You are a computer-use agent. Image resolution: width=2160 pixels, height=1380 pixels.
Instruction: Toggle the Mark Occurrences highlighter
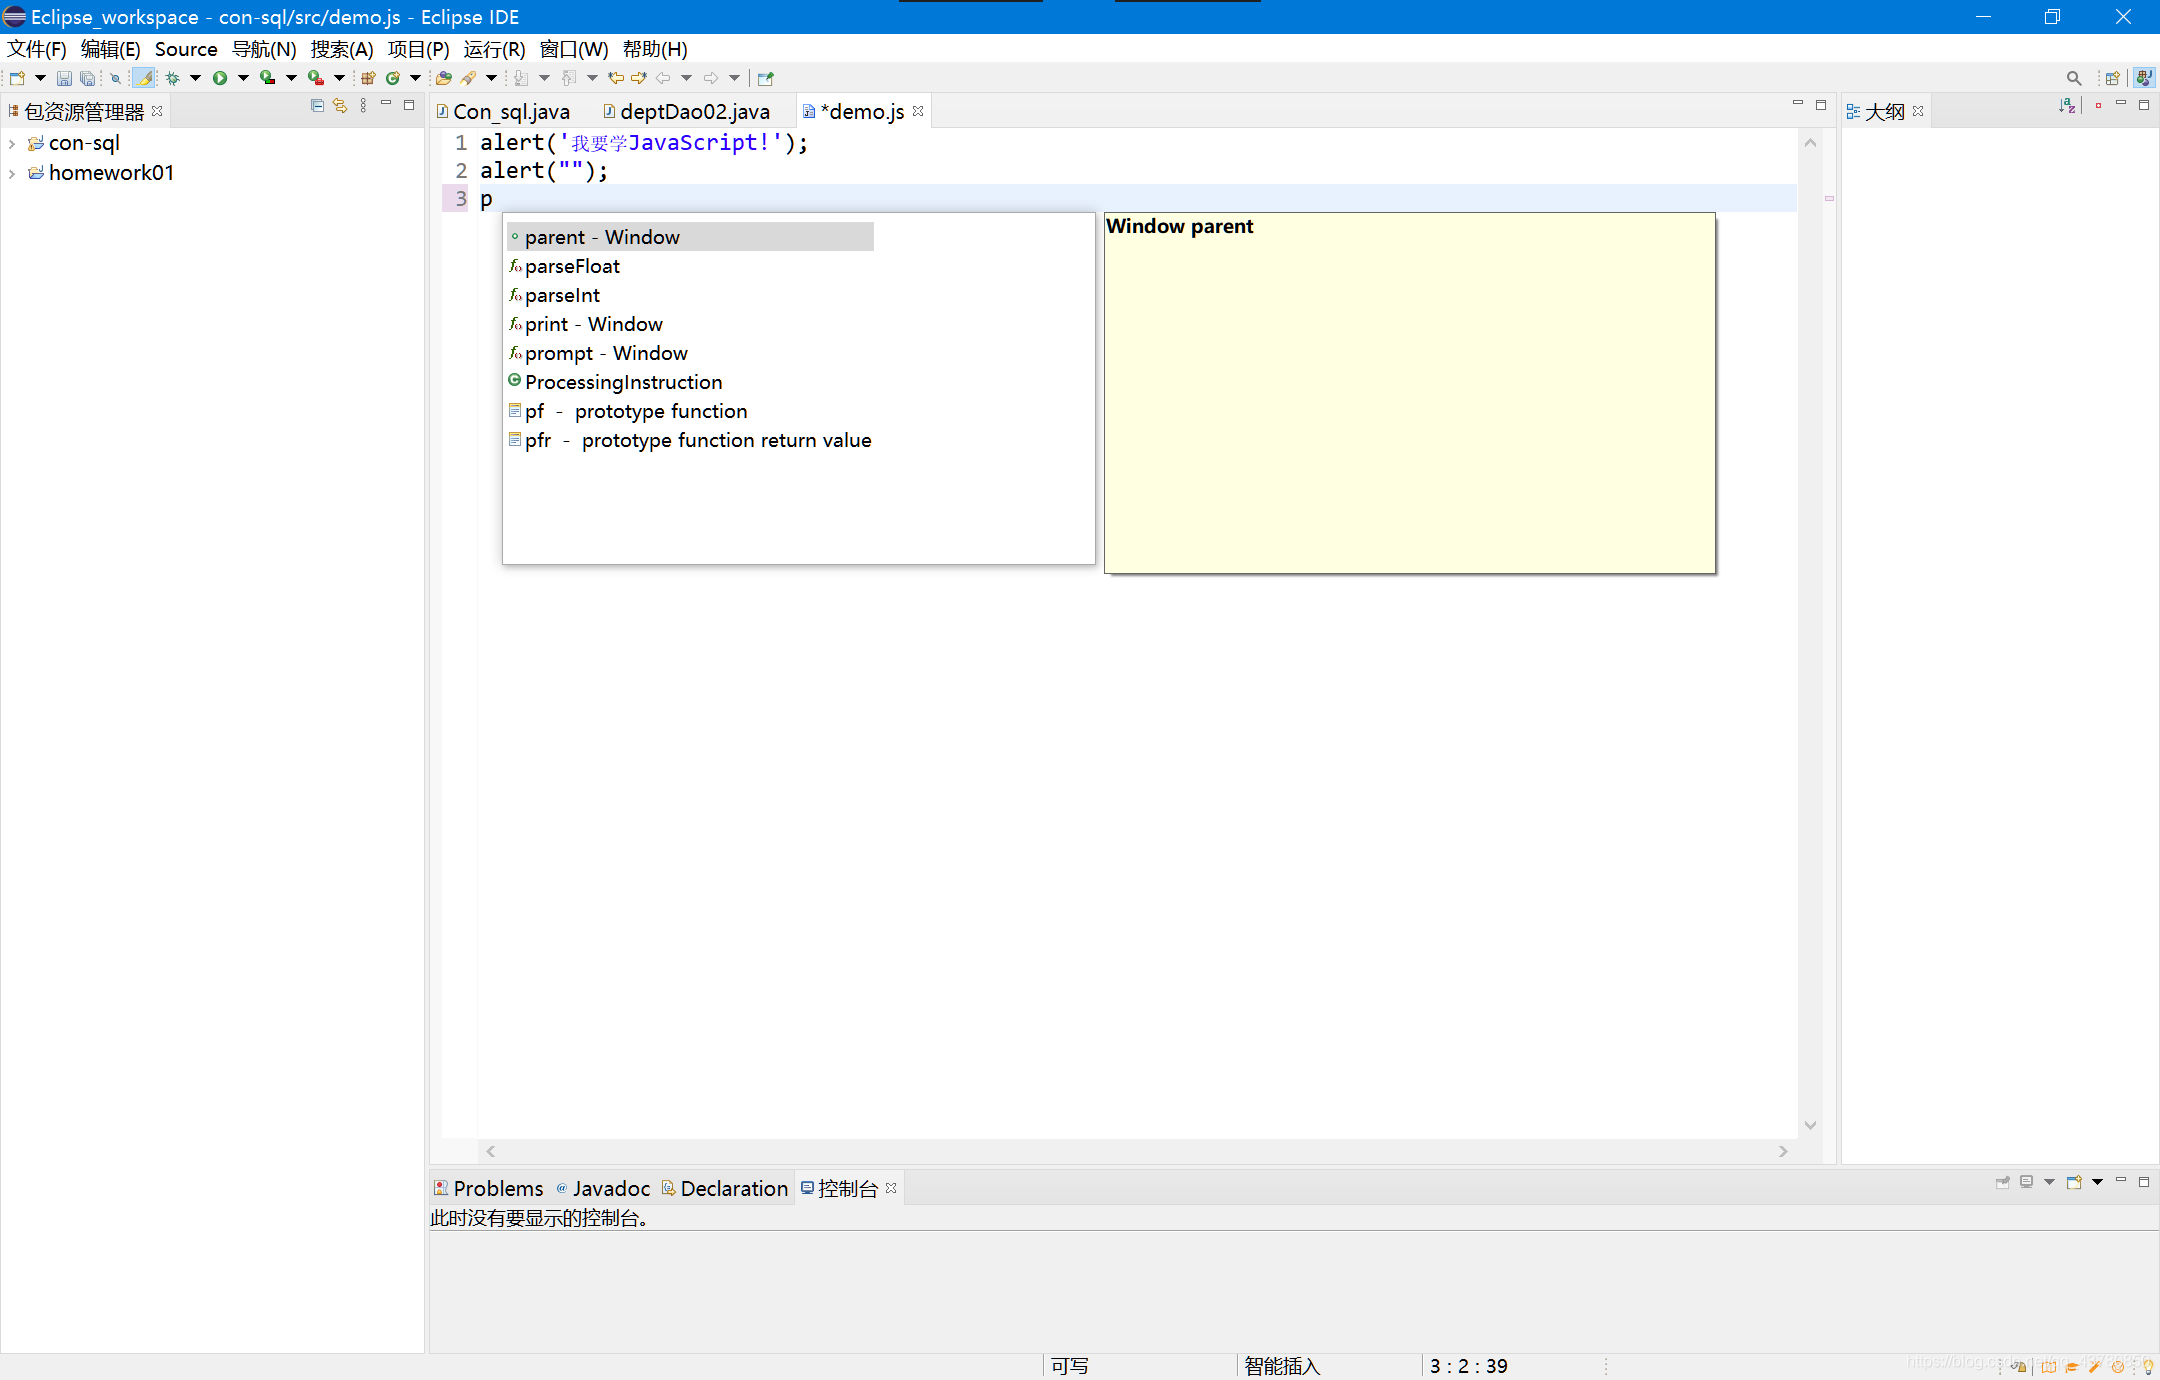144,78
